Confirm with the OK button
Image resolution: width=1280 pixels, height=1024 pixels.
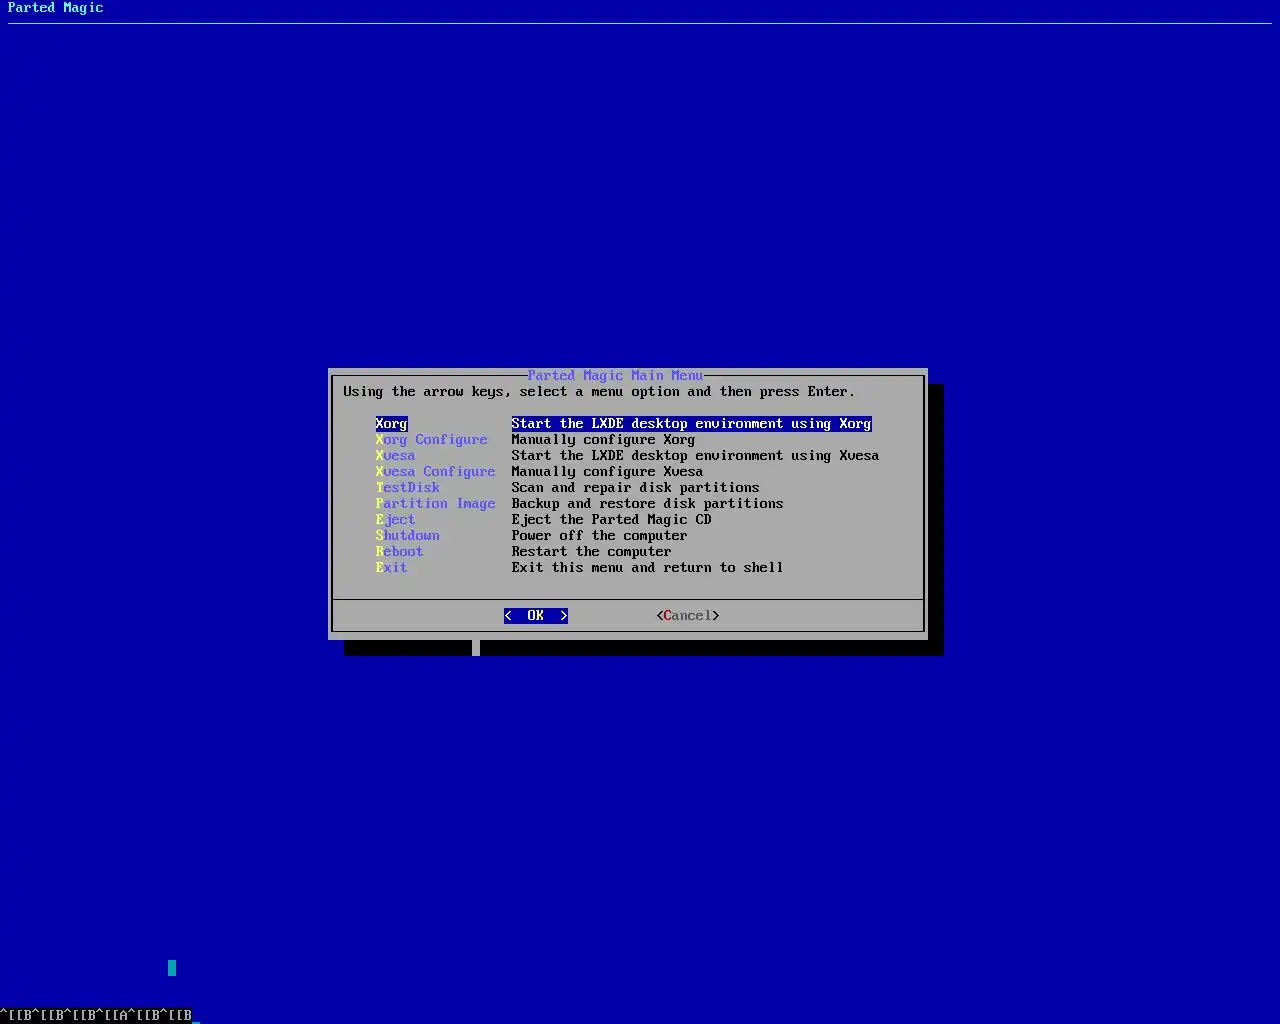(536, 616)
